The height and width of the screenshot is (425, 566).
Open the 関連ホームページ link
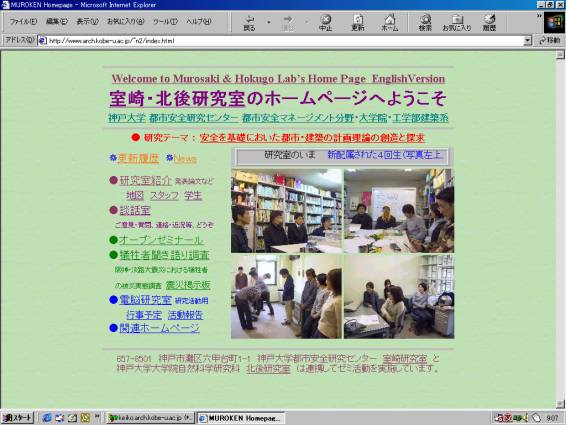159,328
